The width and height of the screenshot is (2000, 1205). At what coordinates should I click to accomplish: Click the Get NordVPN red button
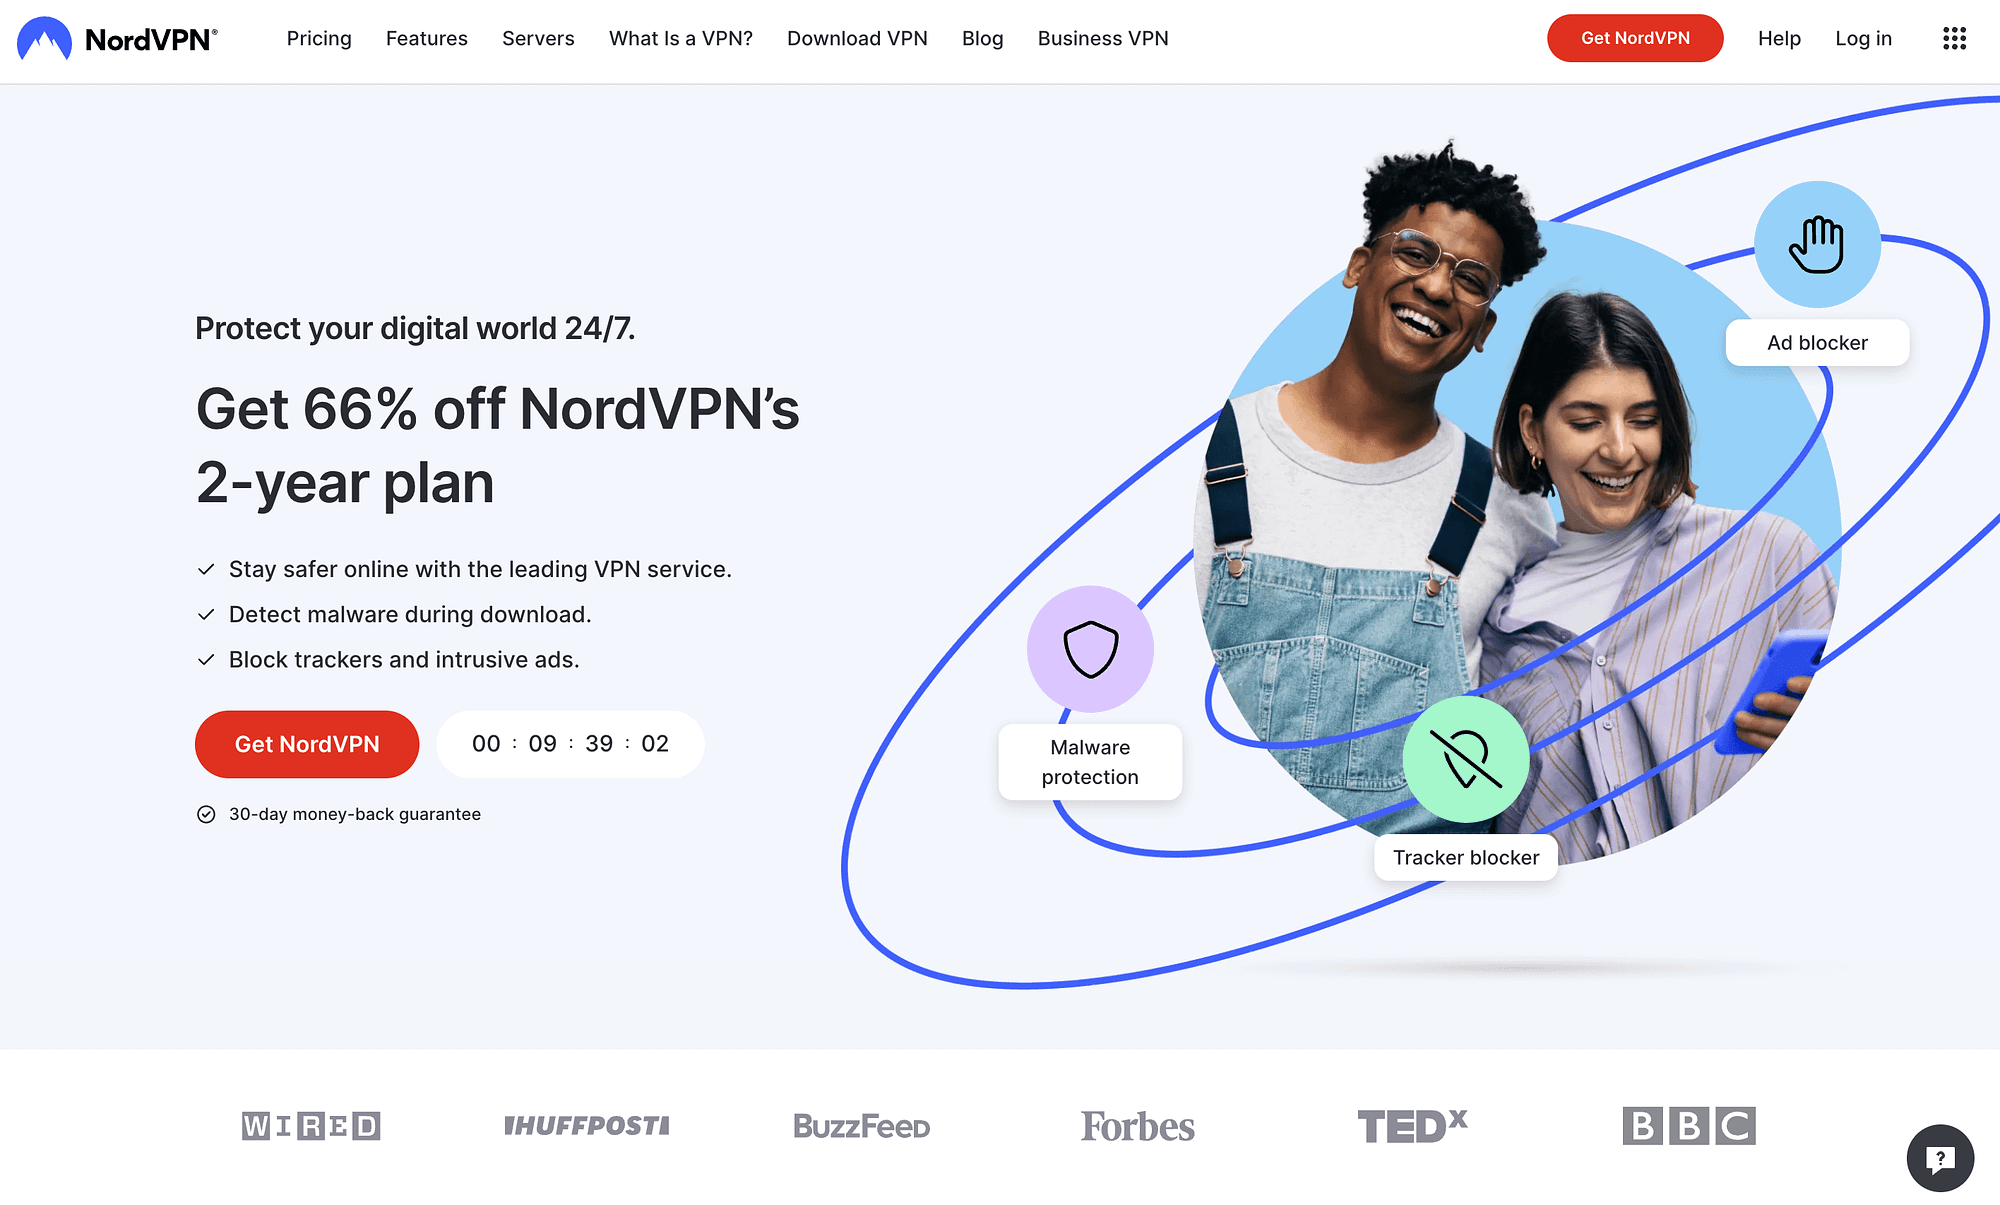(x=306, y=742)
